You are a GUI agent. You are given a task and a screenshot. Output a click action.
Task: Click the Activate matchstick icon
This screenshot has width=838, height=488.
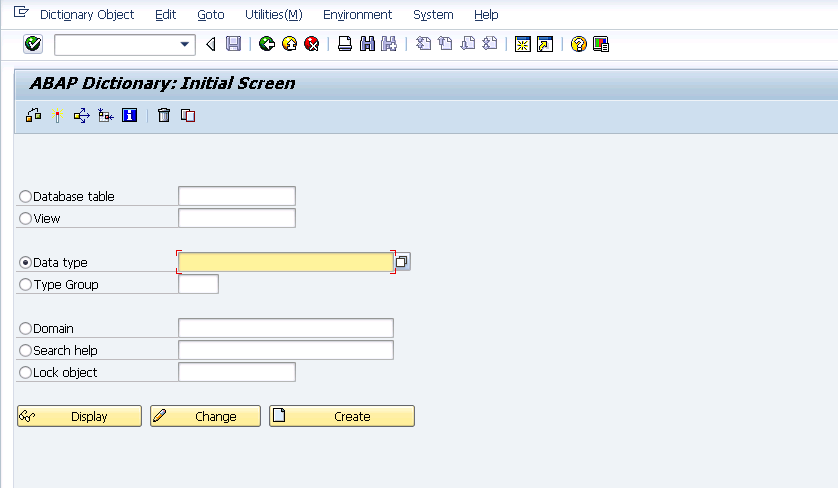click(58, 115)
